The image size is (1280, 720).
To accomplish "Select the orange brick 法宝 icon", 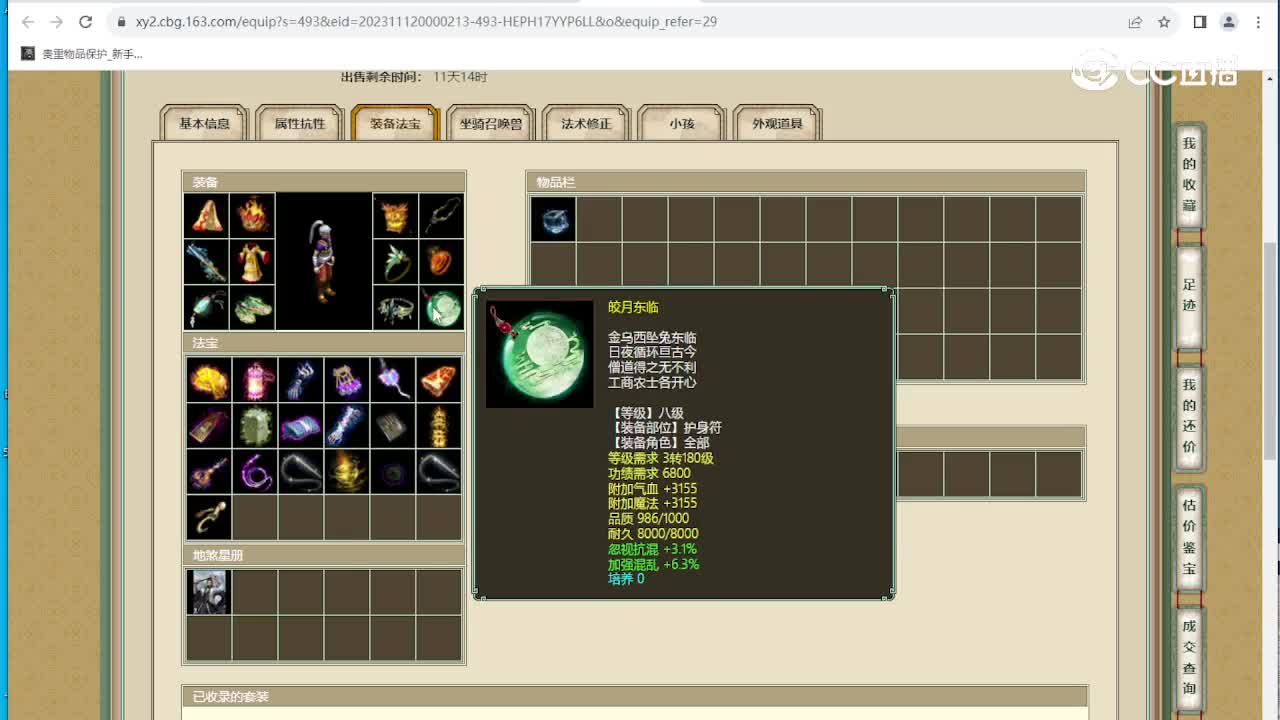I will point(439,380).
